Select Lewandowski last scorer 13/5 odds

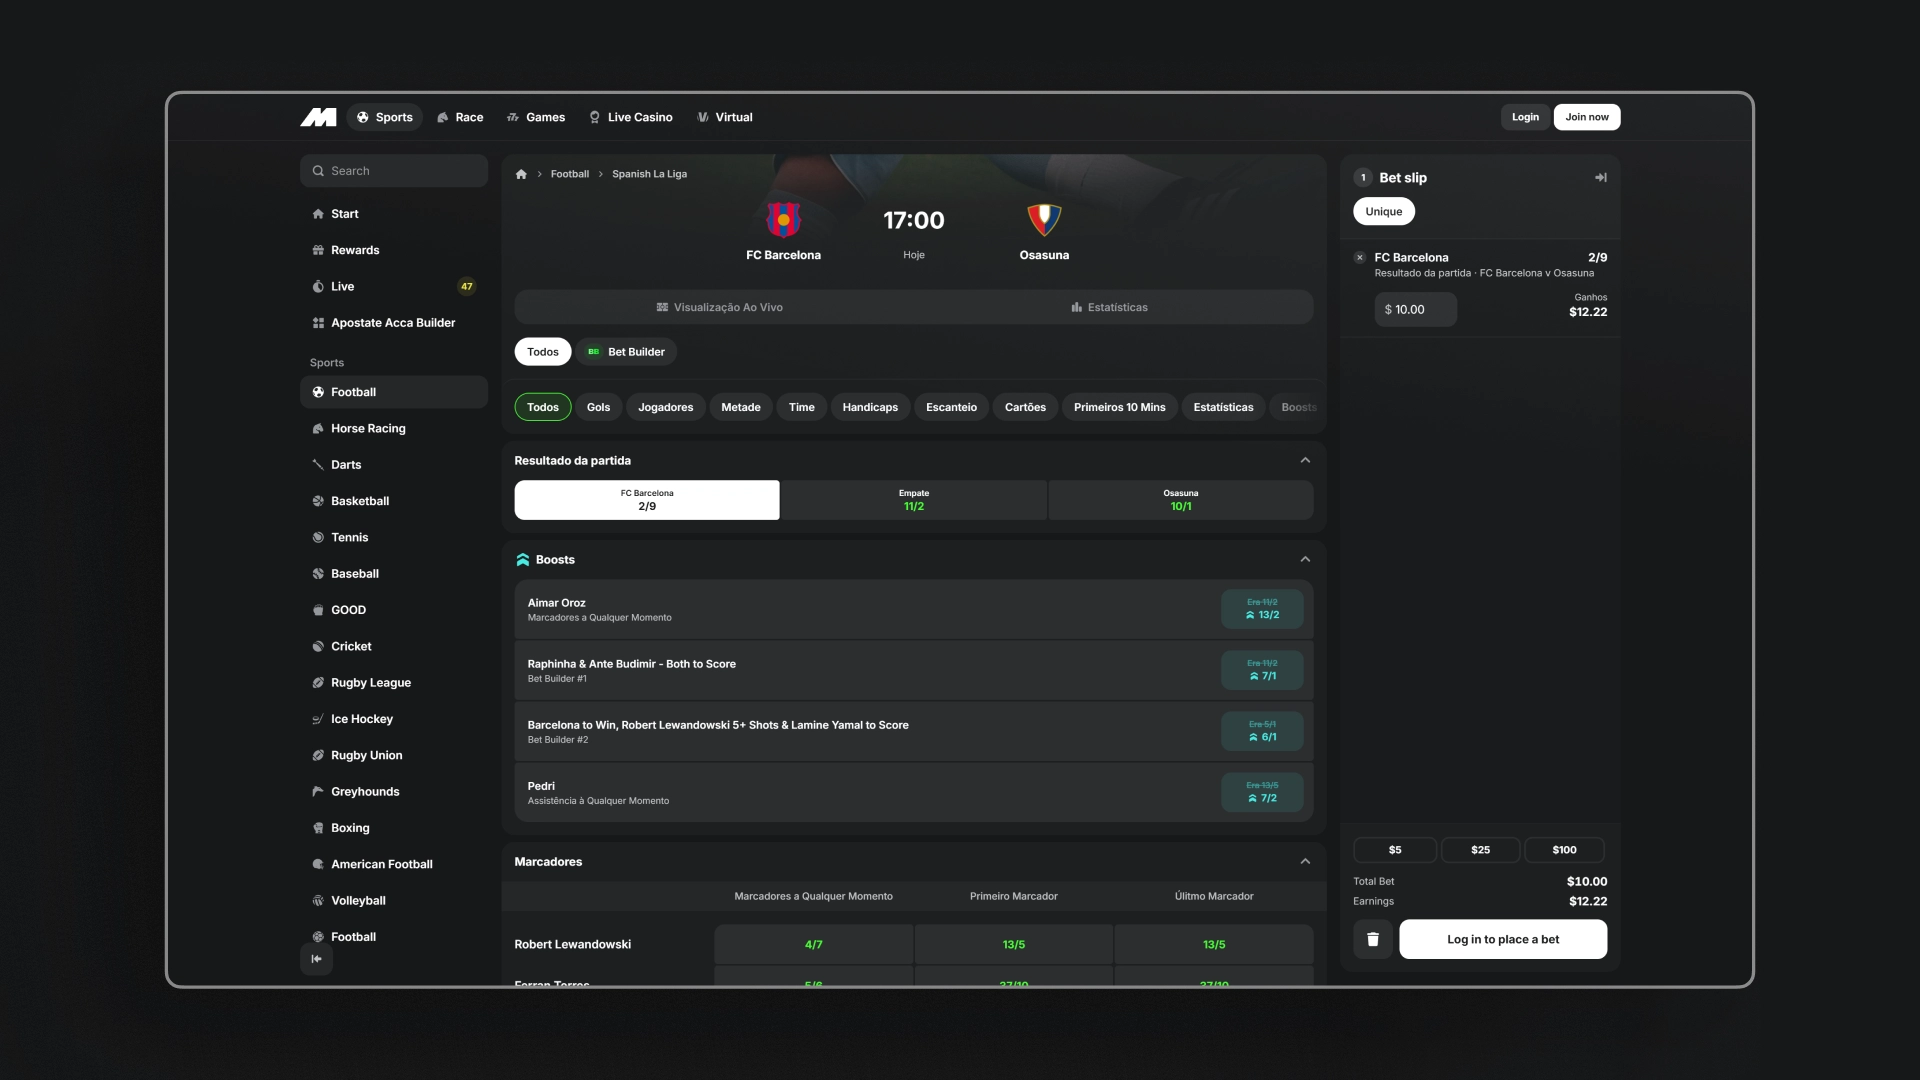(x=1214, y=945)
